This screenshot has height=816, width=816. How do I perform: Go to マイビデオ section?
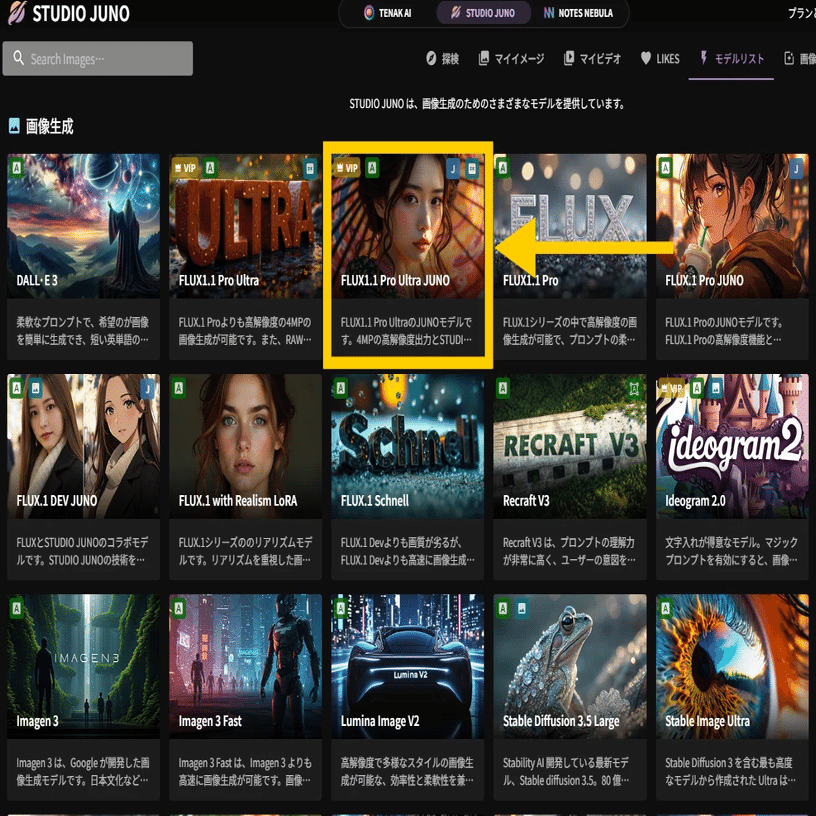coord(593,58)
